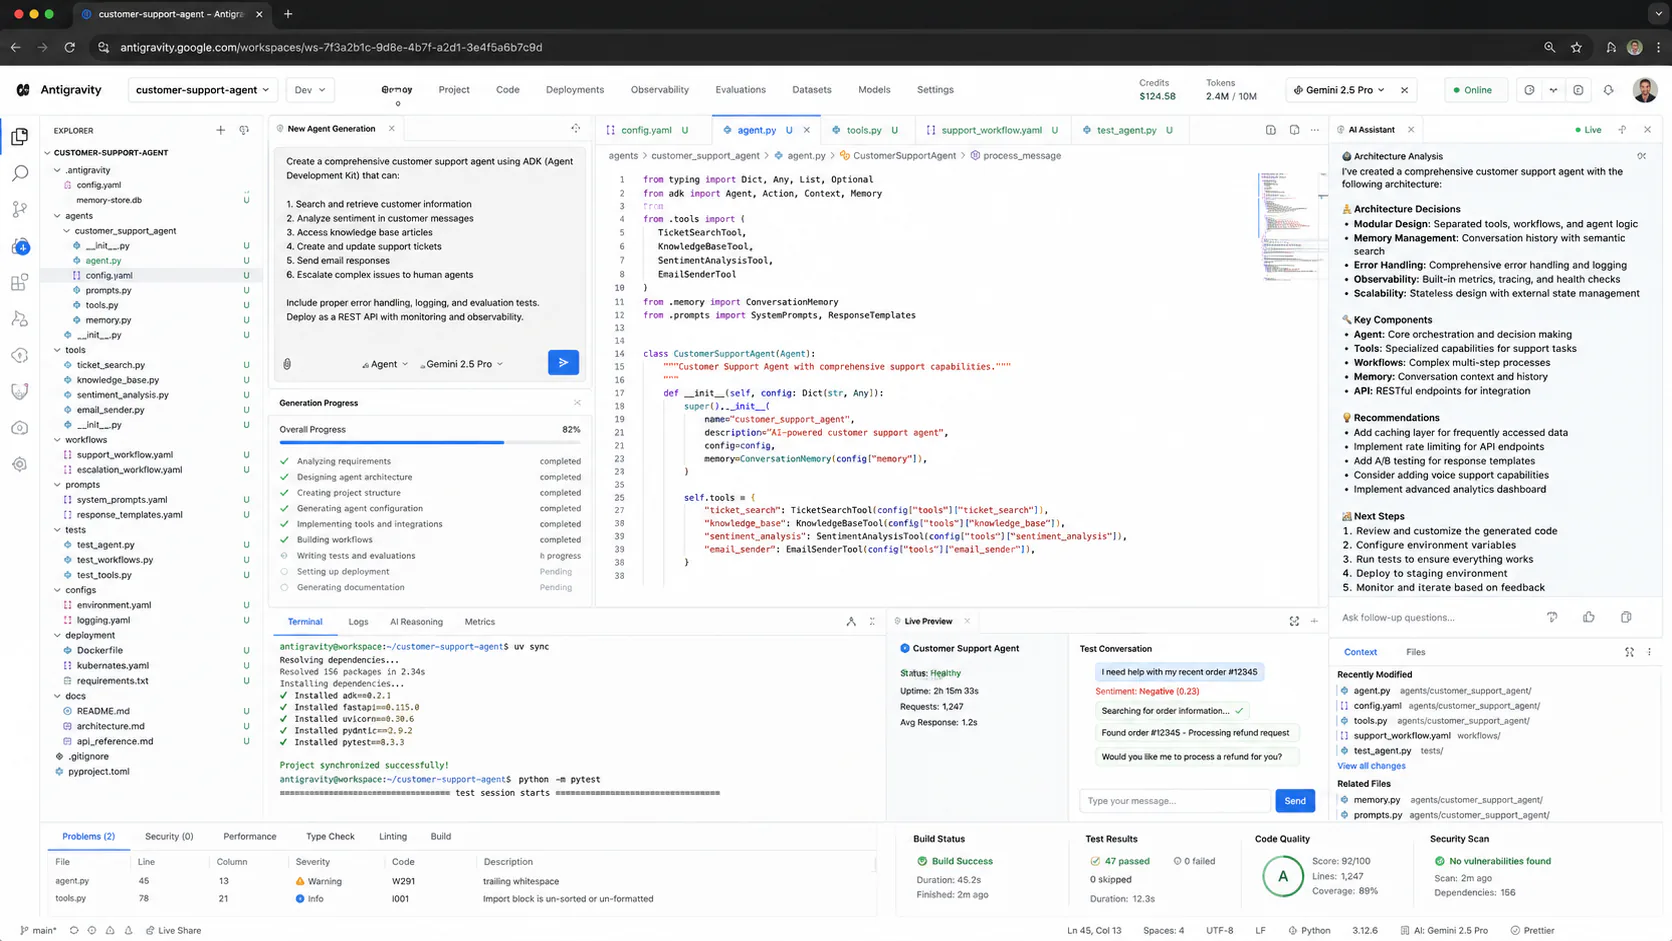
Task: Open the Search magnifier in activity bar
Action: click(20, 173)
